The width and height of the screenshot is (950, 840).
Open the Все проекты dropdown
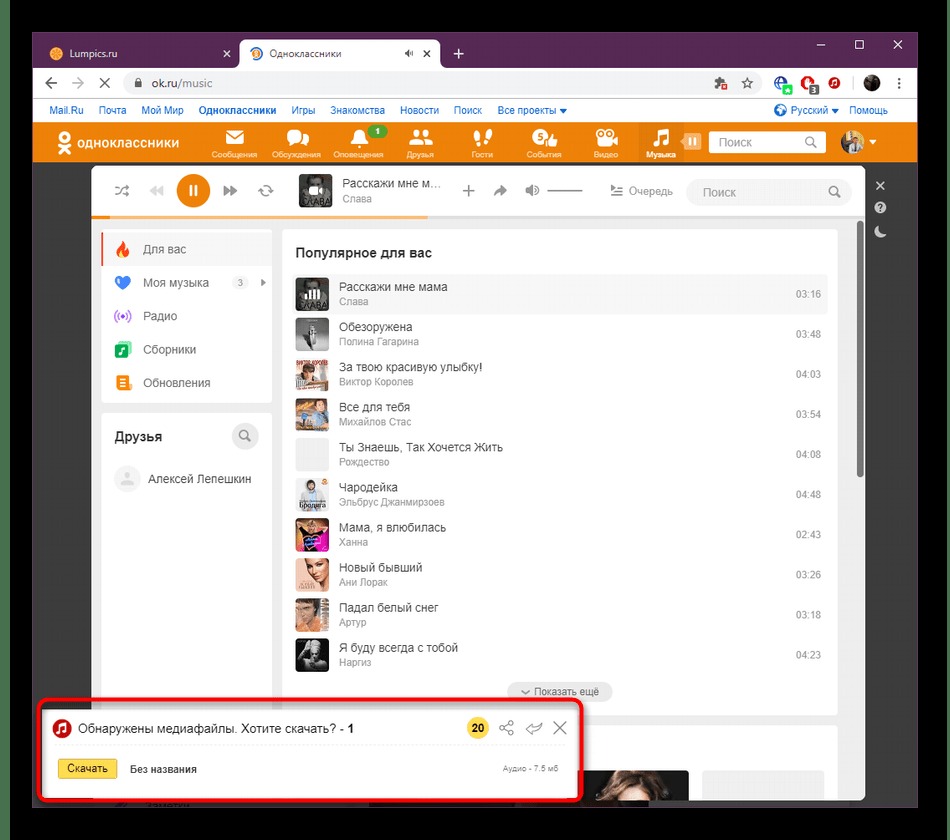pyautogui.click(x=532, y=110)
